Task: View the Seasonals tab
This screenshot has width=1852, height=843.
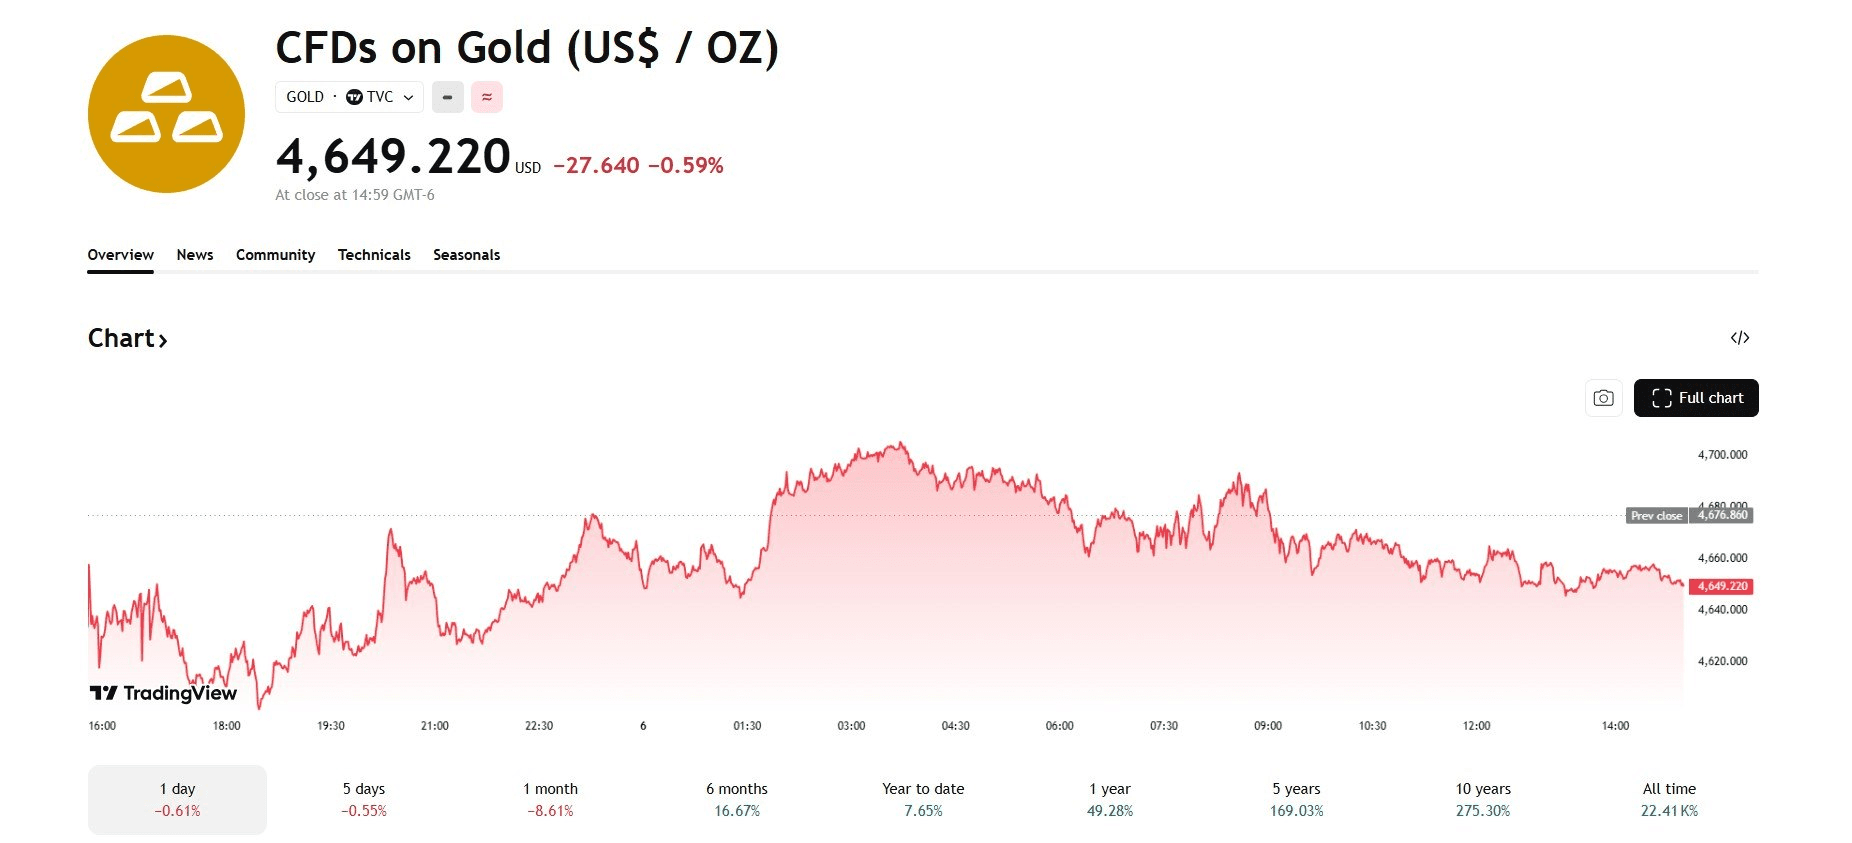Action: click(466, 255)
